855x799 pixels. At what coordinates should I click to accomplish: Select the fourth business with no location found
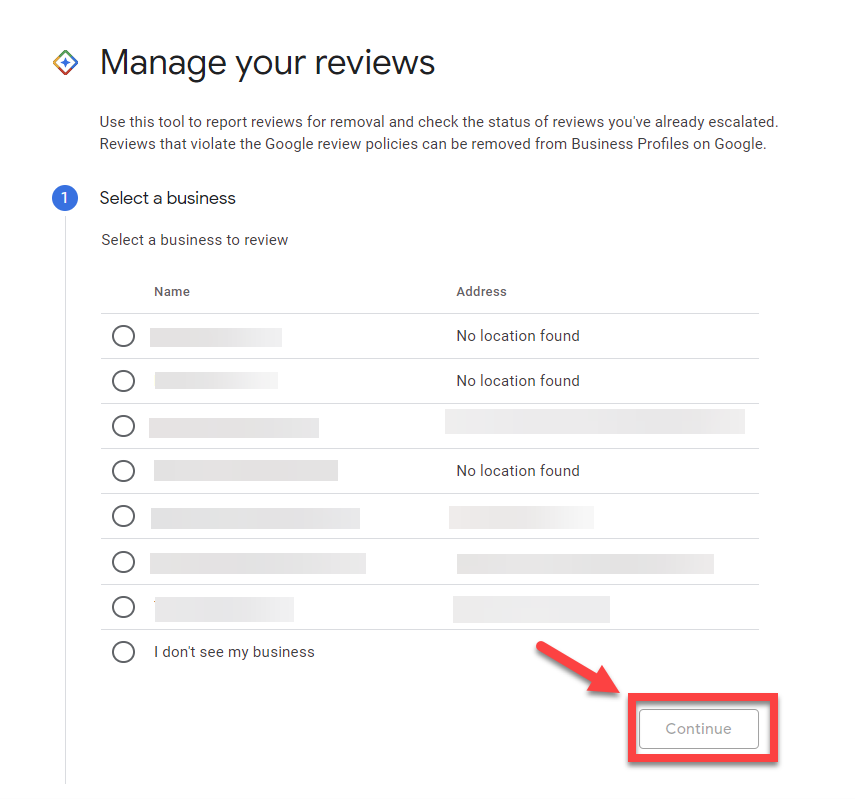coord(123,471)
